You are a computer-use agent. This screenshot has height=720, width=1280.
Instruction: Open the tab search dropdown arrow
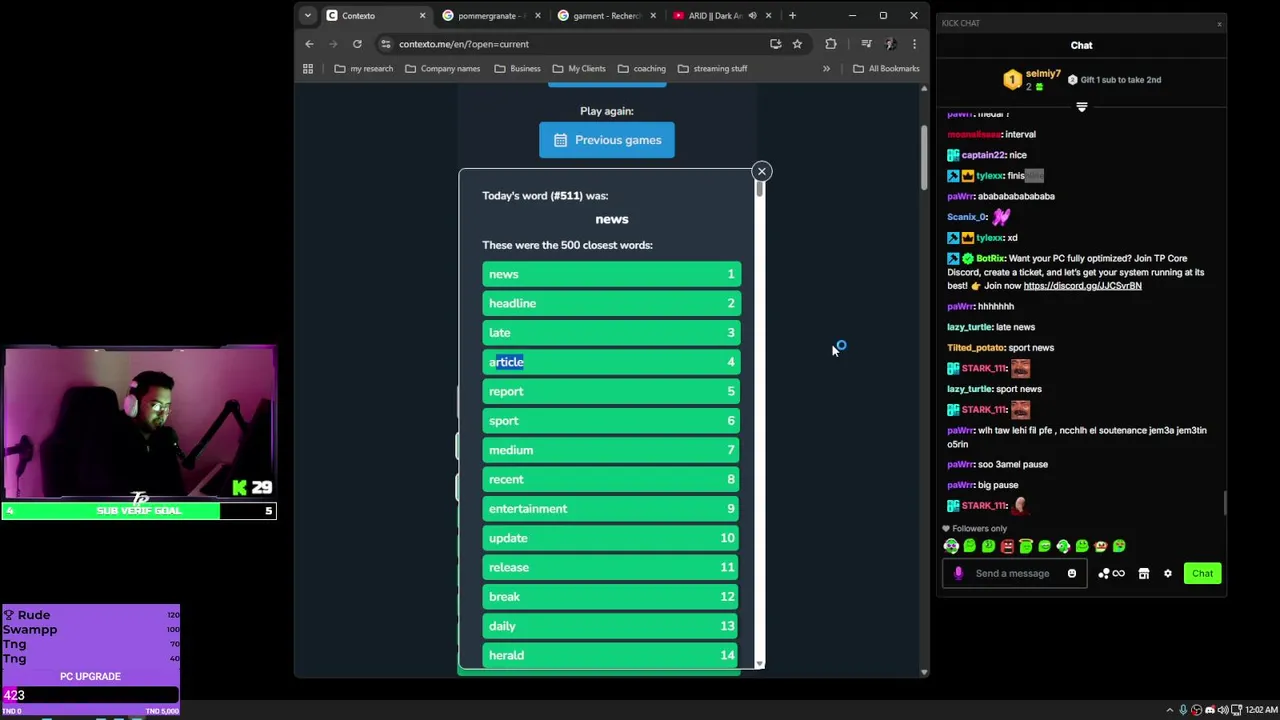tap(307, 15)
